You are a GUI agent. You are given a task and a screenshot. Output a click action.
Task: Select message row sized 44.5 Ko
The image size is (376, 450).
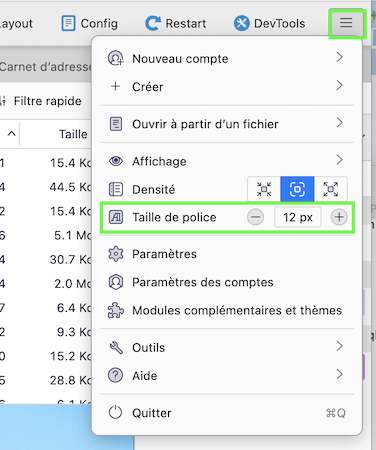click(46, 187)
